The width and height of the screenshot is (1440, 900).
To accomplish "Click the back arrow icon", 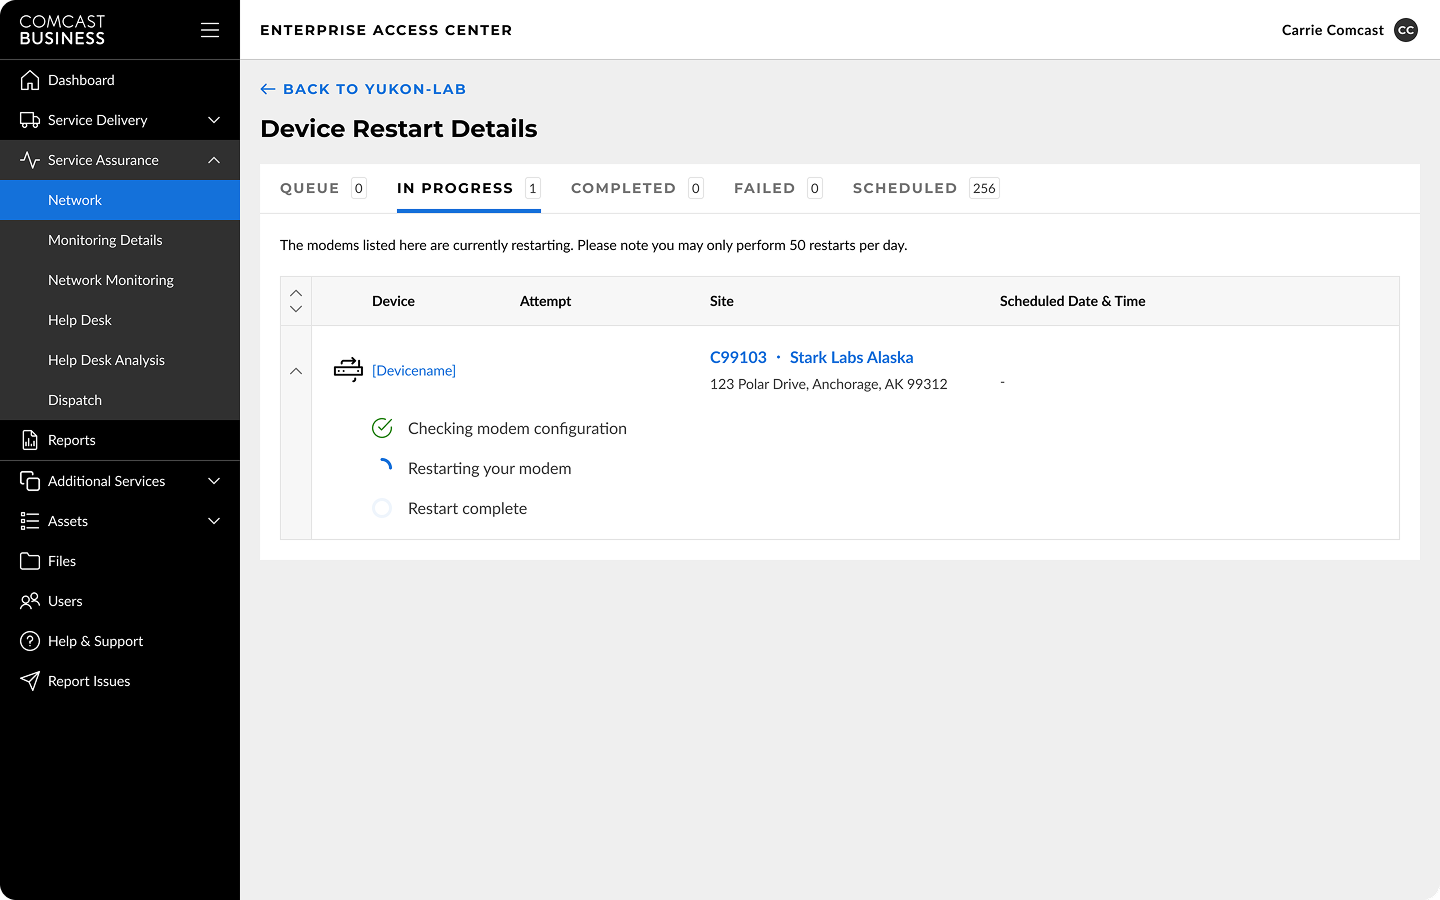I will tap(268, 89).
